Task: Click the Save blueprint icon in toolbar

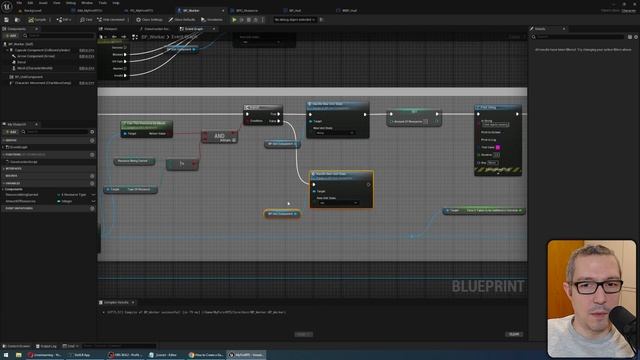Action: (x=7, y=20)
